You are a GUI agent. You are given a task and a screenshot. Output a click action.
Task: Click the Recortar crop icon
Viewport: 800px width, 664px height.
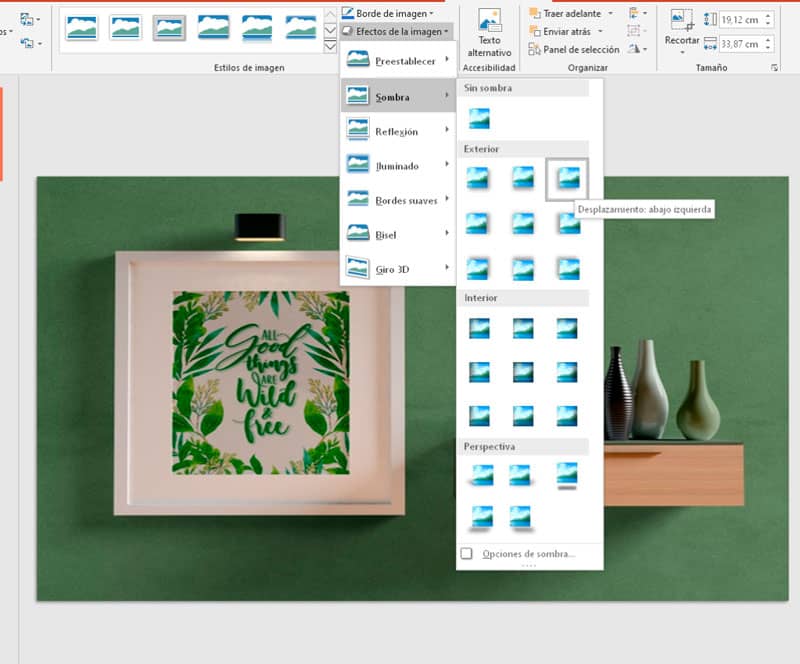click(682, 20)
